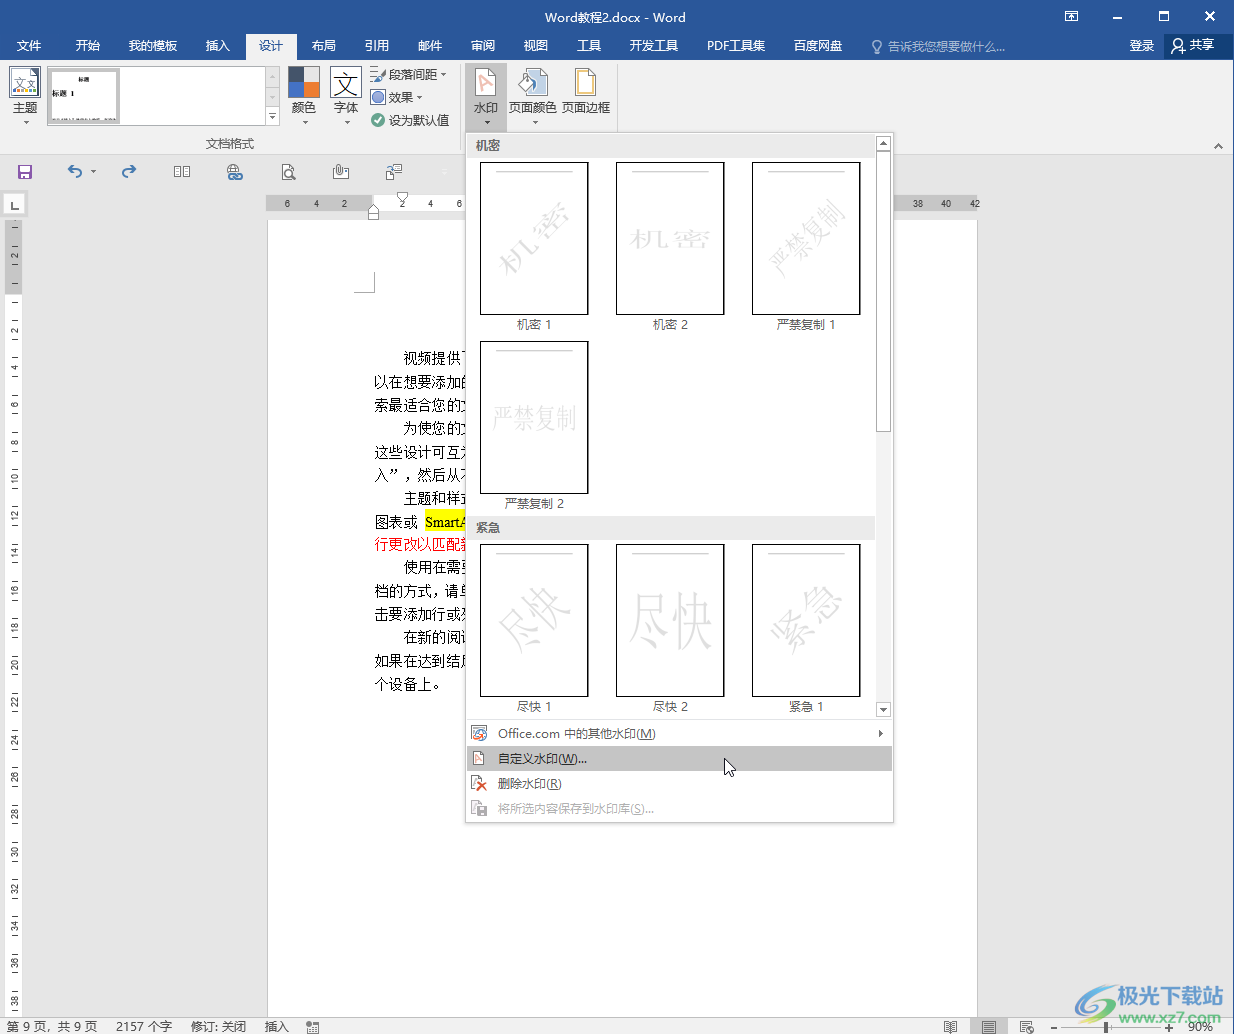Click the macro recording icon in status bar

(x=313, y=1027)
